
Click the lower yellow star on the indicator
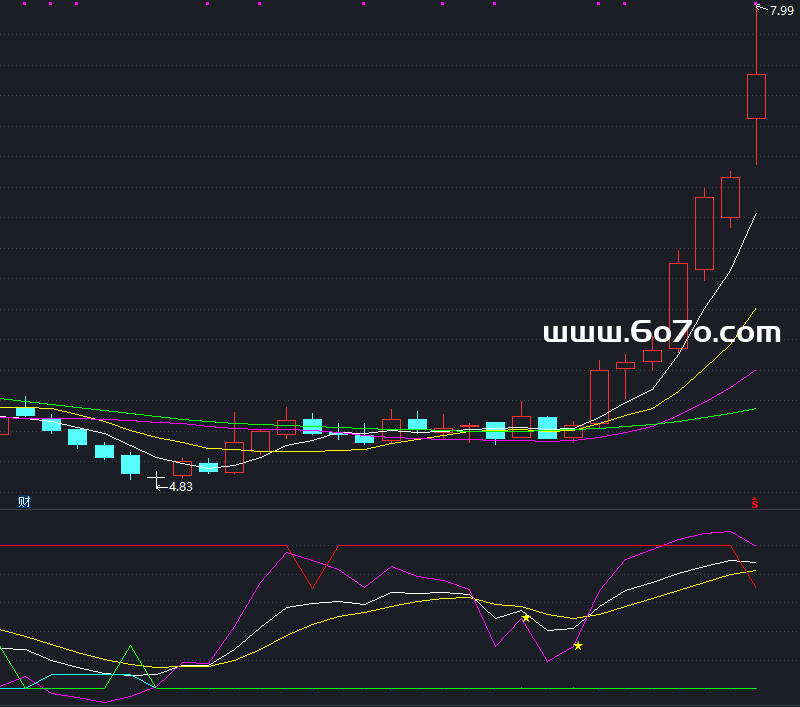click(x=578, y=646)
